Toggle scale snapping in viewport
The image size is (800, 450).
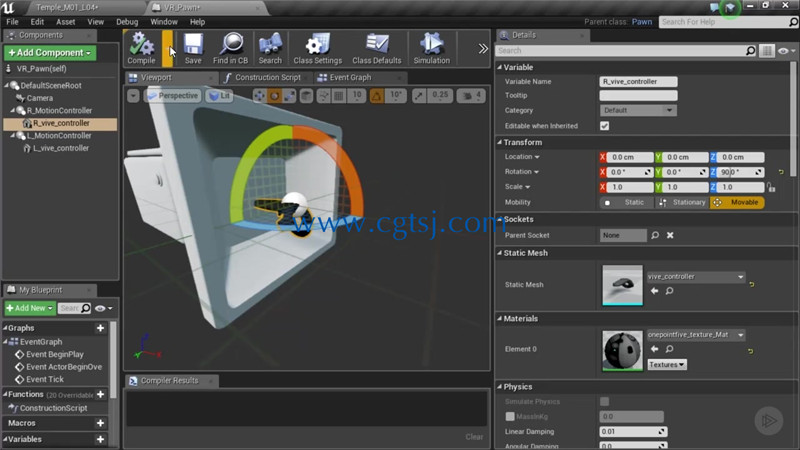click(419, 96)
